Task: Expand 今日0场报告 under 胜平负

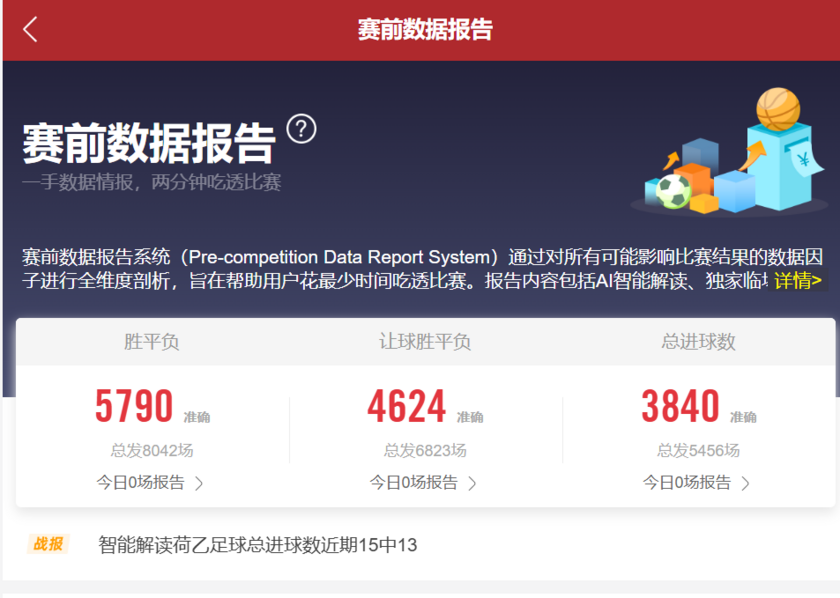Action: point(151,483)
